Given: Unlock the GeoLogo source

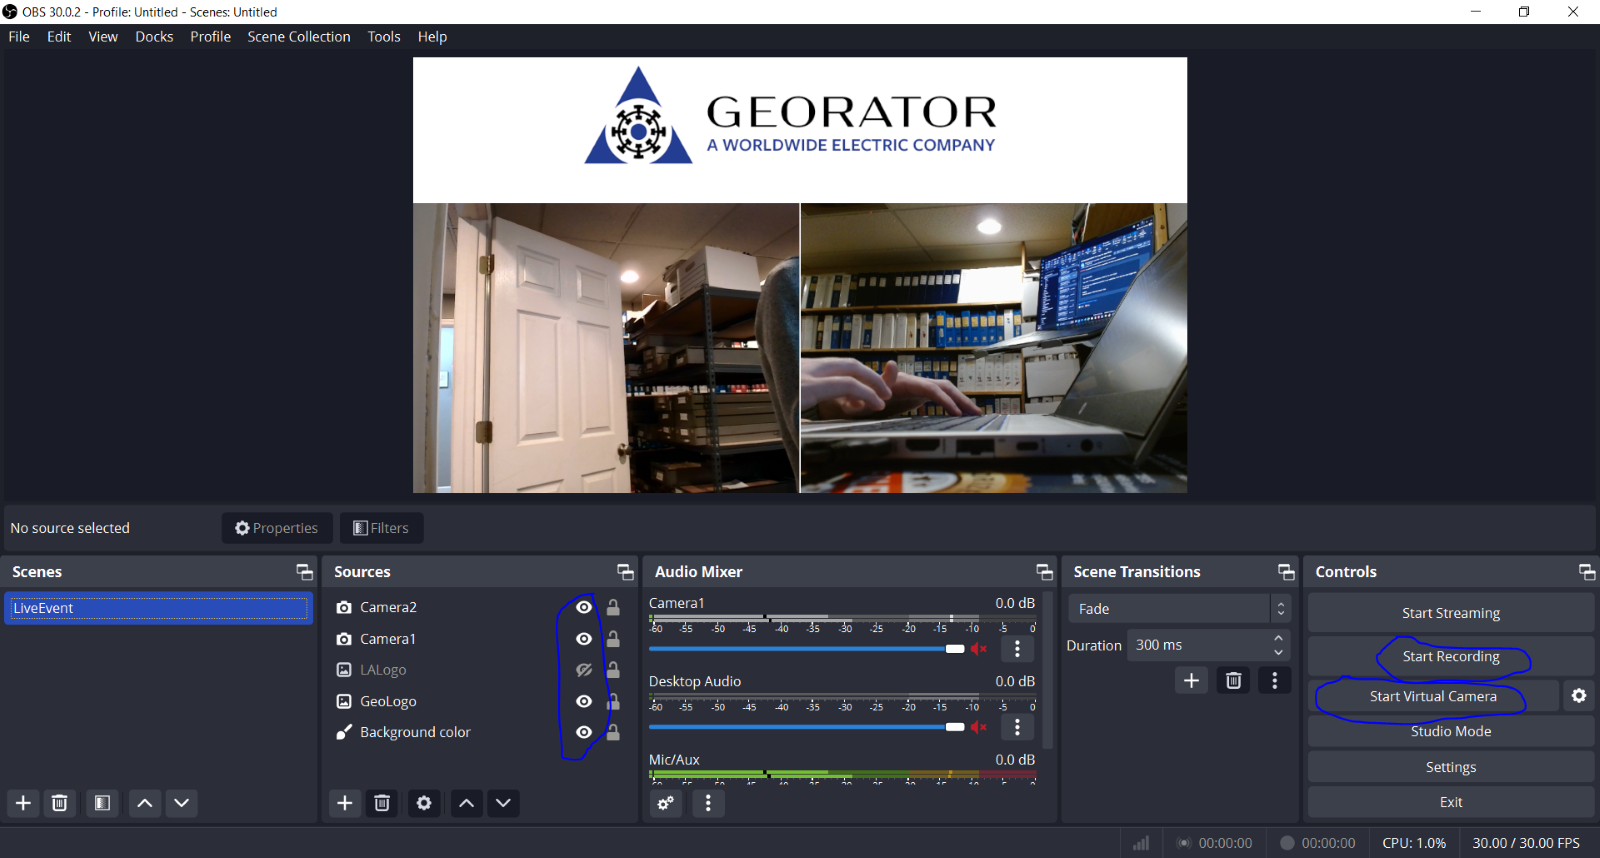Looking at the screenshot, I should coord(613,702).
